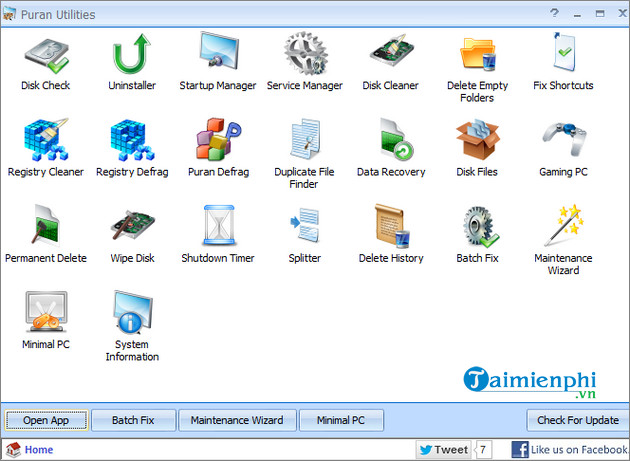Viewport: 630px width, 461px height.
Task: Click the Minimal PC bottom button
Action: [x=341, y=420]
